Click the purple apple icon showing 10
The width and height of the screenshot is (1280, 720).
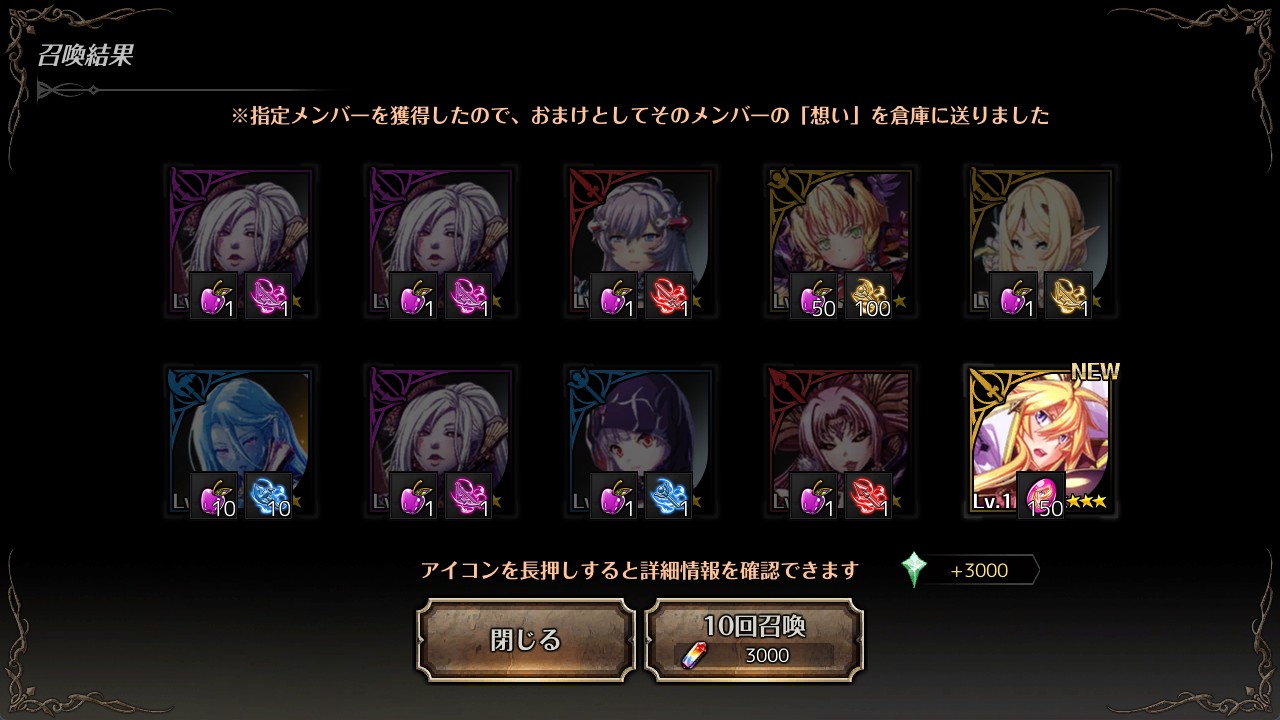[x=214, y=496]
